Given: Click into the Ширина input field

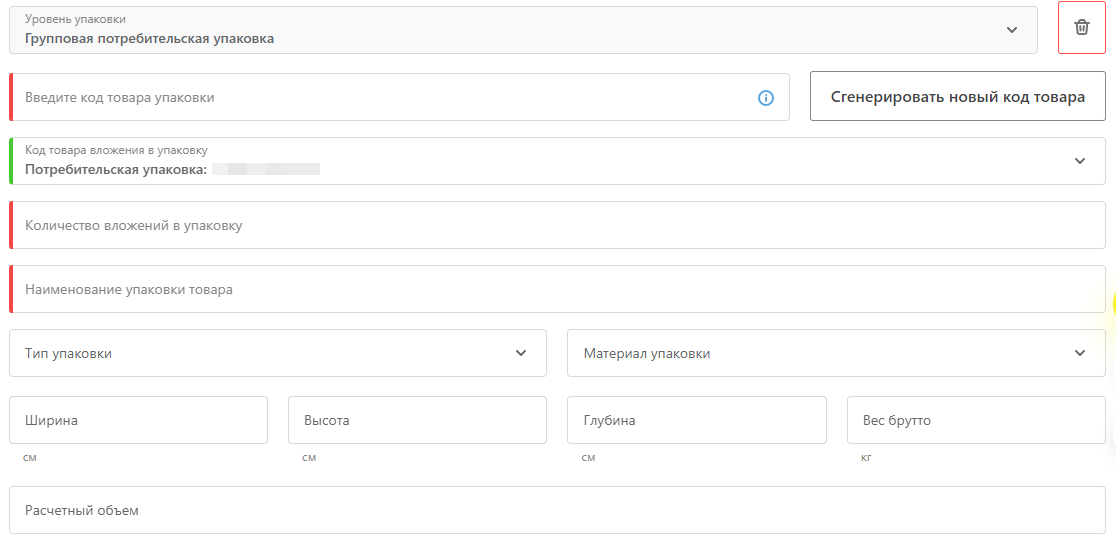Looking at the screenshot, I should pos(138,420).
